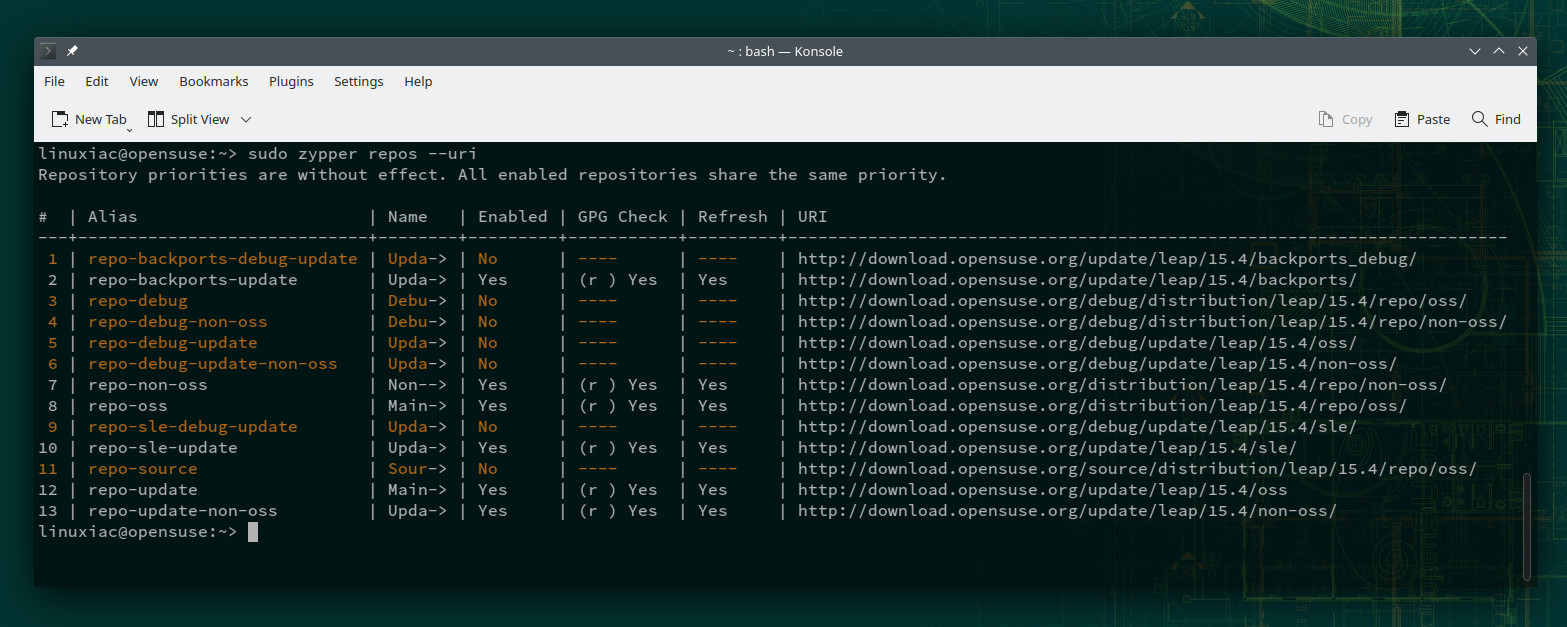Click the 'URI' column header

813,216
